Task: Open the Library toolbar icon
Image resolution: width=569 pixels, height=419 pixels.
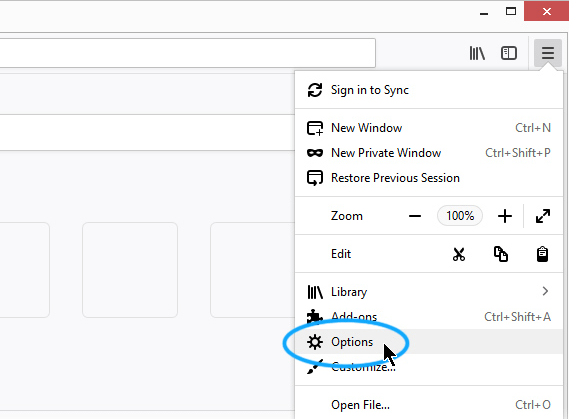Action: [x=477, y=53]
